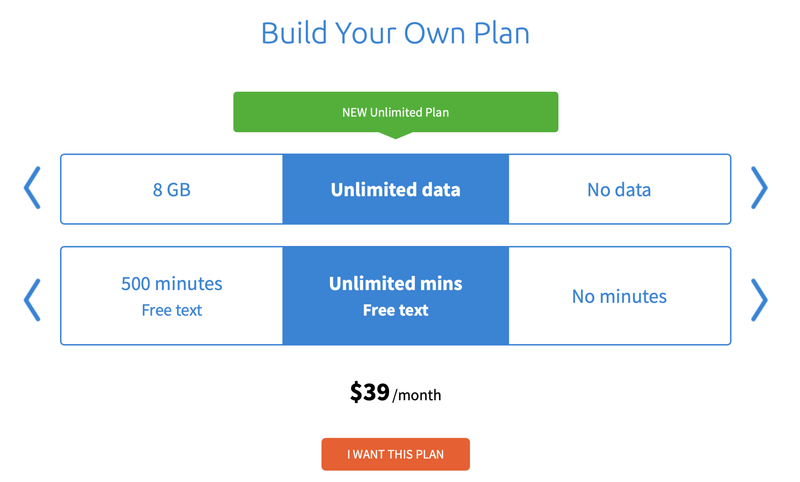
Task: Click the left arrow beside minutes options
Action: pos(33,297)
